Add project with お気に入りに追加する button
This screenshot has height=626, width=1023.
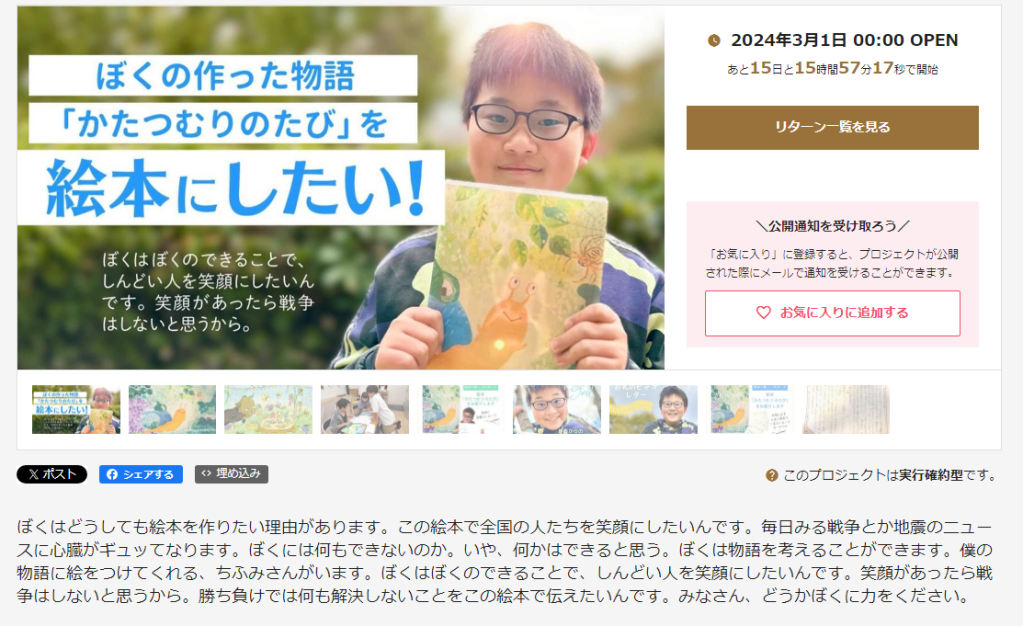832,313
